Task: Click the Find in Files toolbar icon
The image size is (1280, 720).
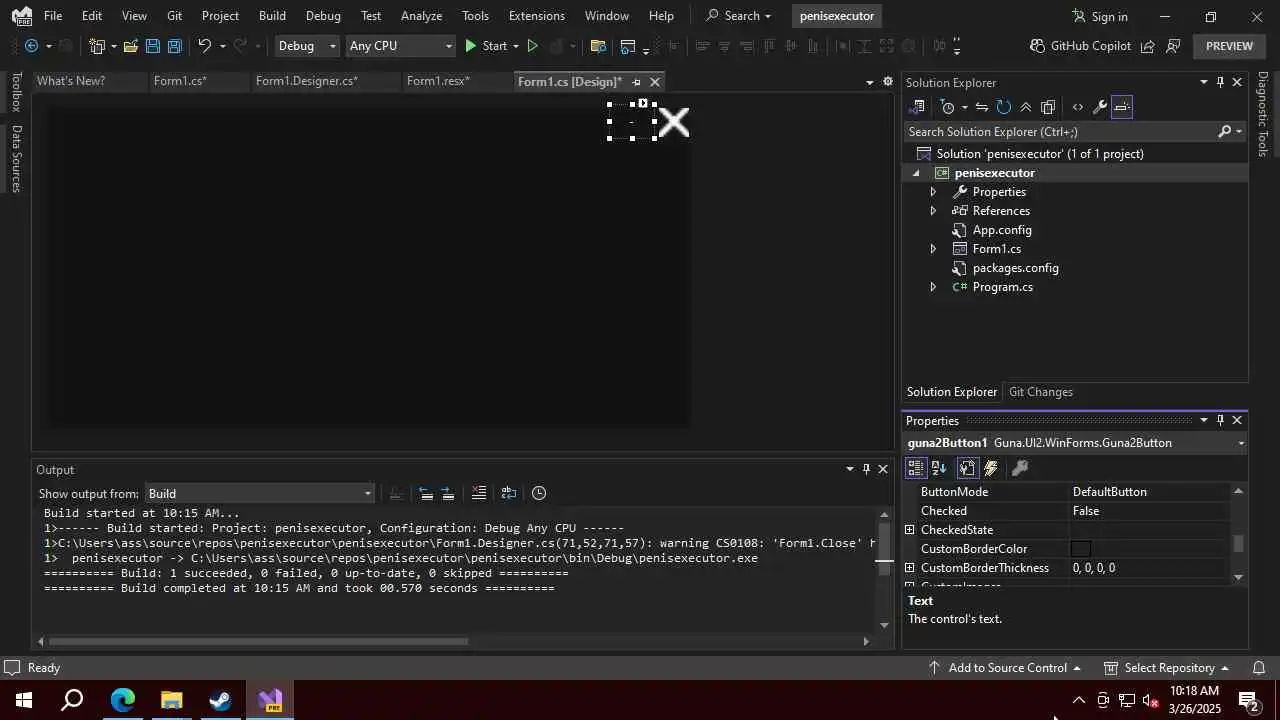Action: pos(598,46)
